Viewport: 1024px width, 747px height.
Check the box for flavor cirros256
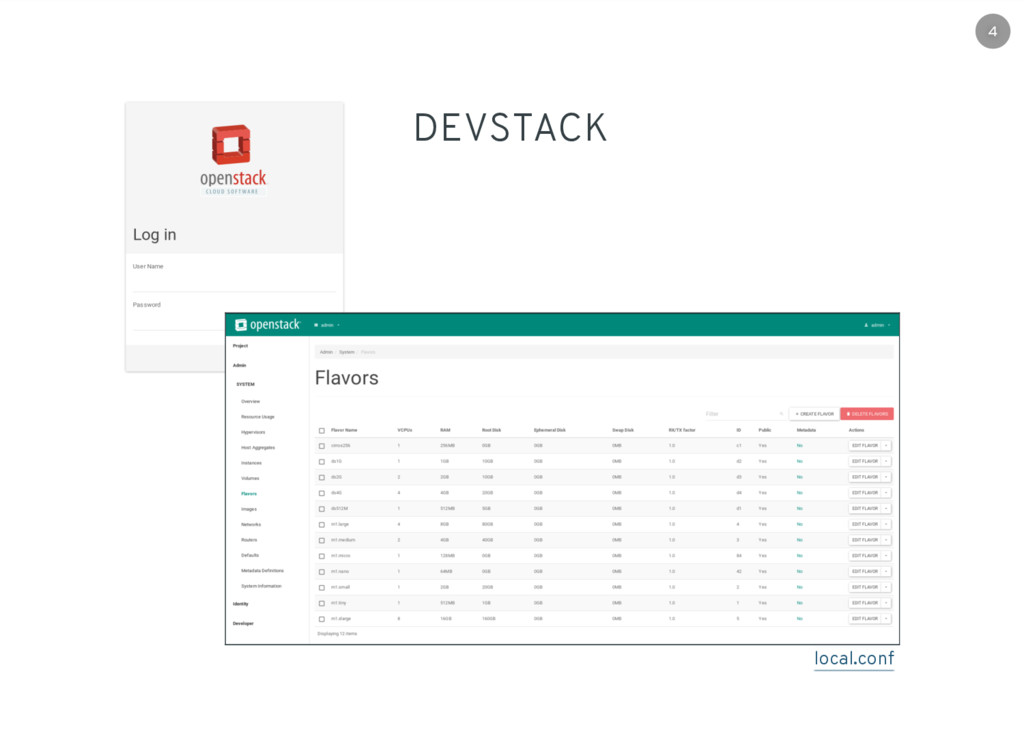point(321,446)
